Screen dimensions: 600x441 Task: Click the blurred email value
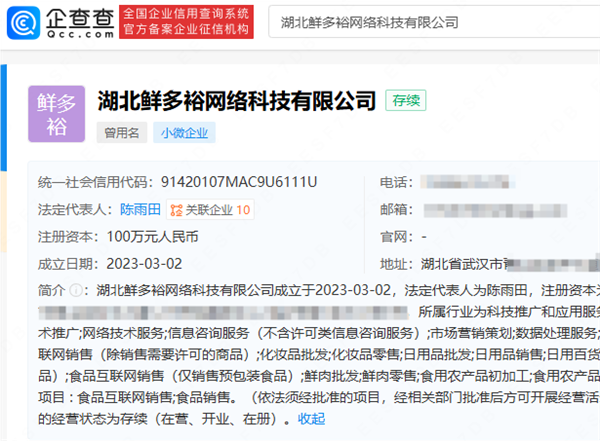coord(495,210)
